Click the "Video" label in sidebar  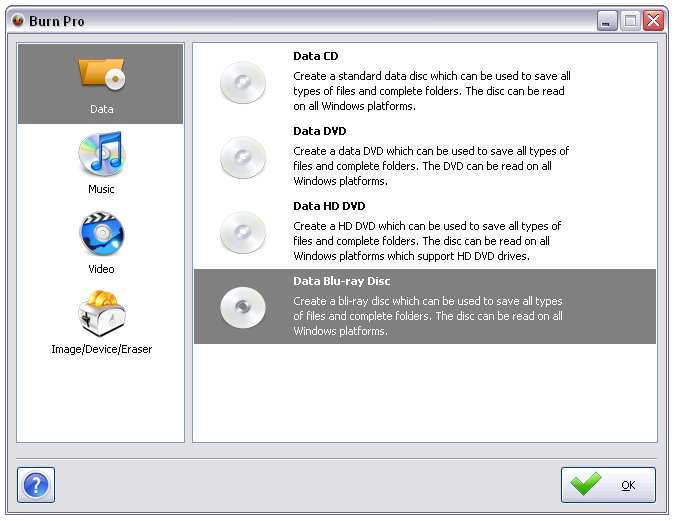[x=101, y=269]
